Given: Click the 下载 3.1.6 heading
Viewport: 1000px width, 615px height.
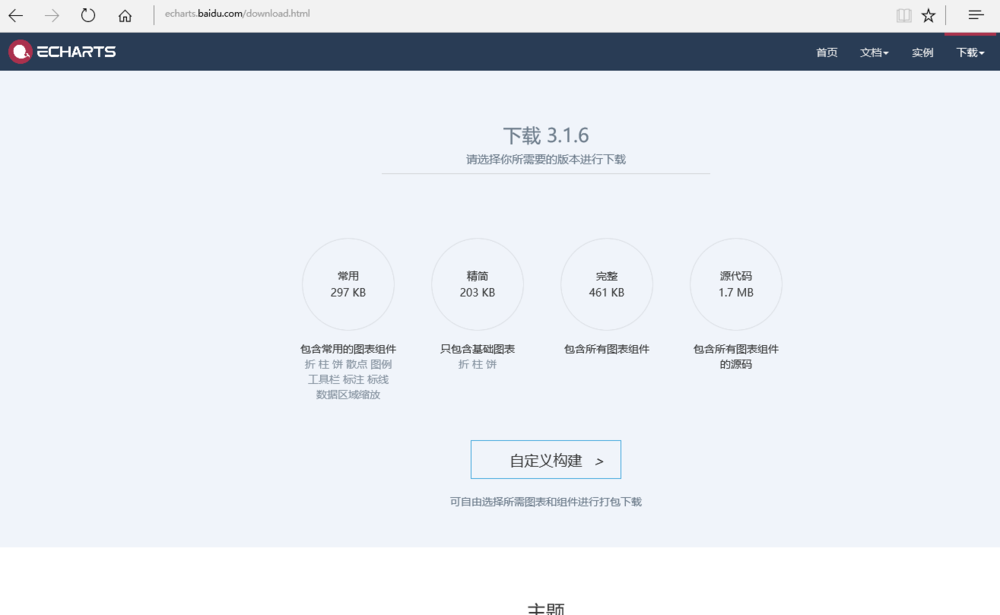Looking at the screenshot, I should 546,136.
